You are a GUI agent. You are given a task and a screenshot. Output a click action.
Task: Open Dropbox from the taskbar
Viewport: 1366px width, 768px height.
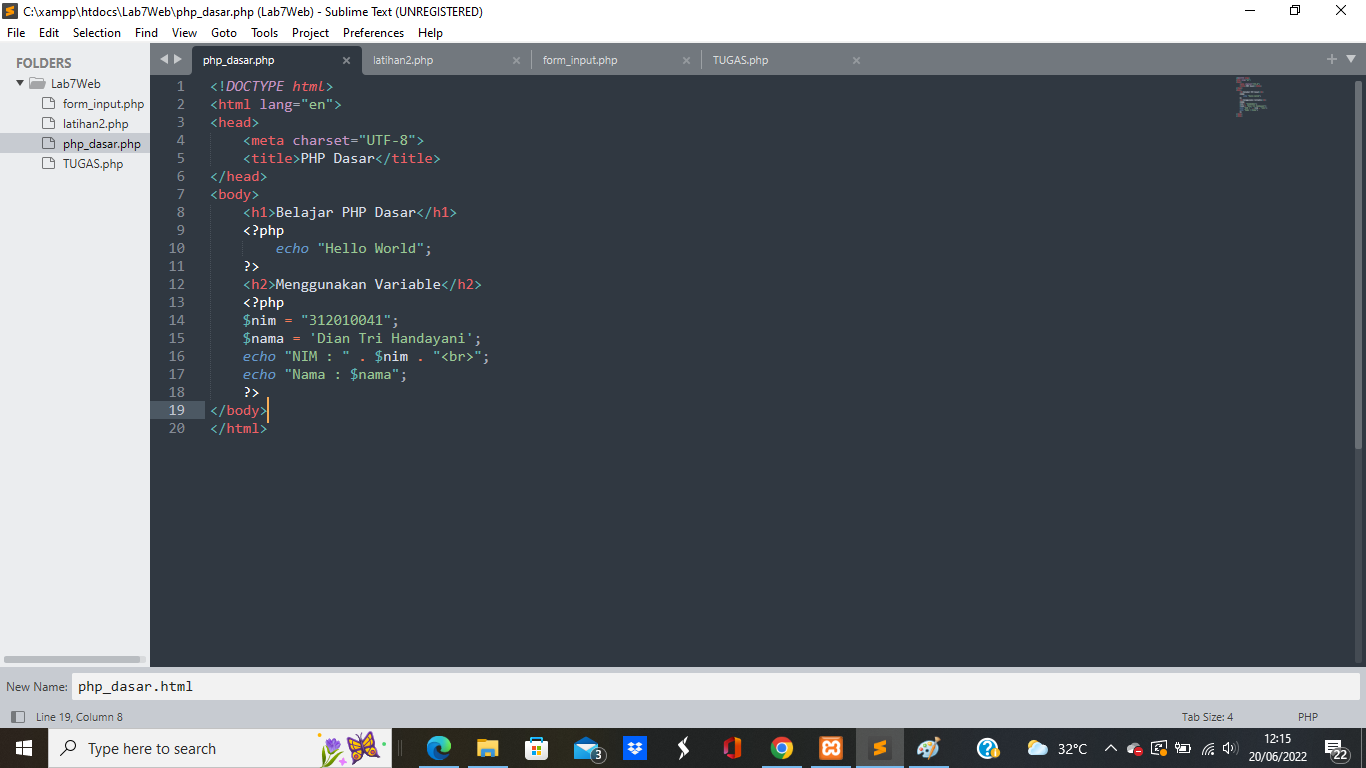(635, 748)
